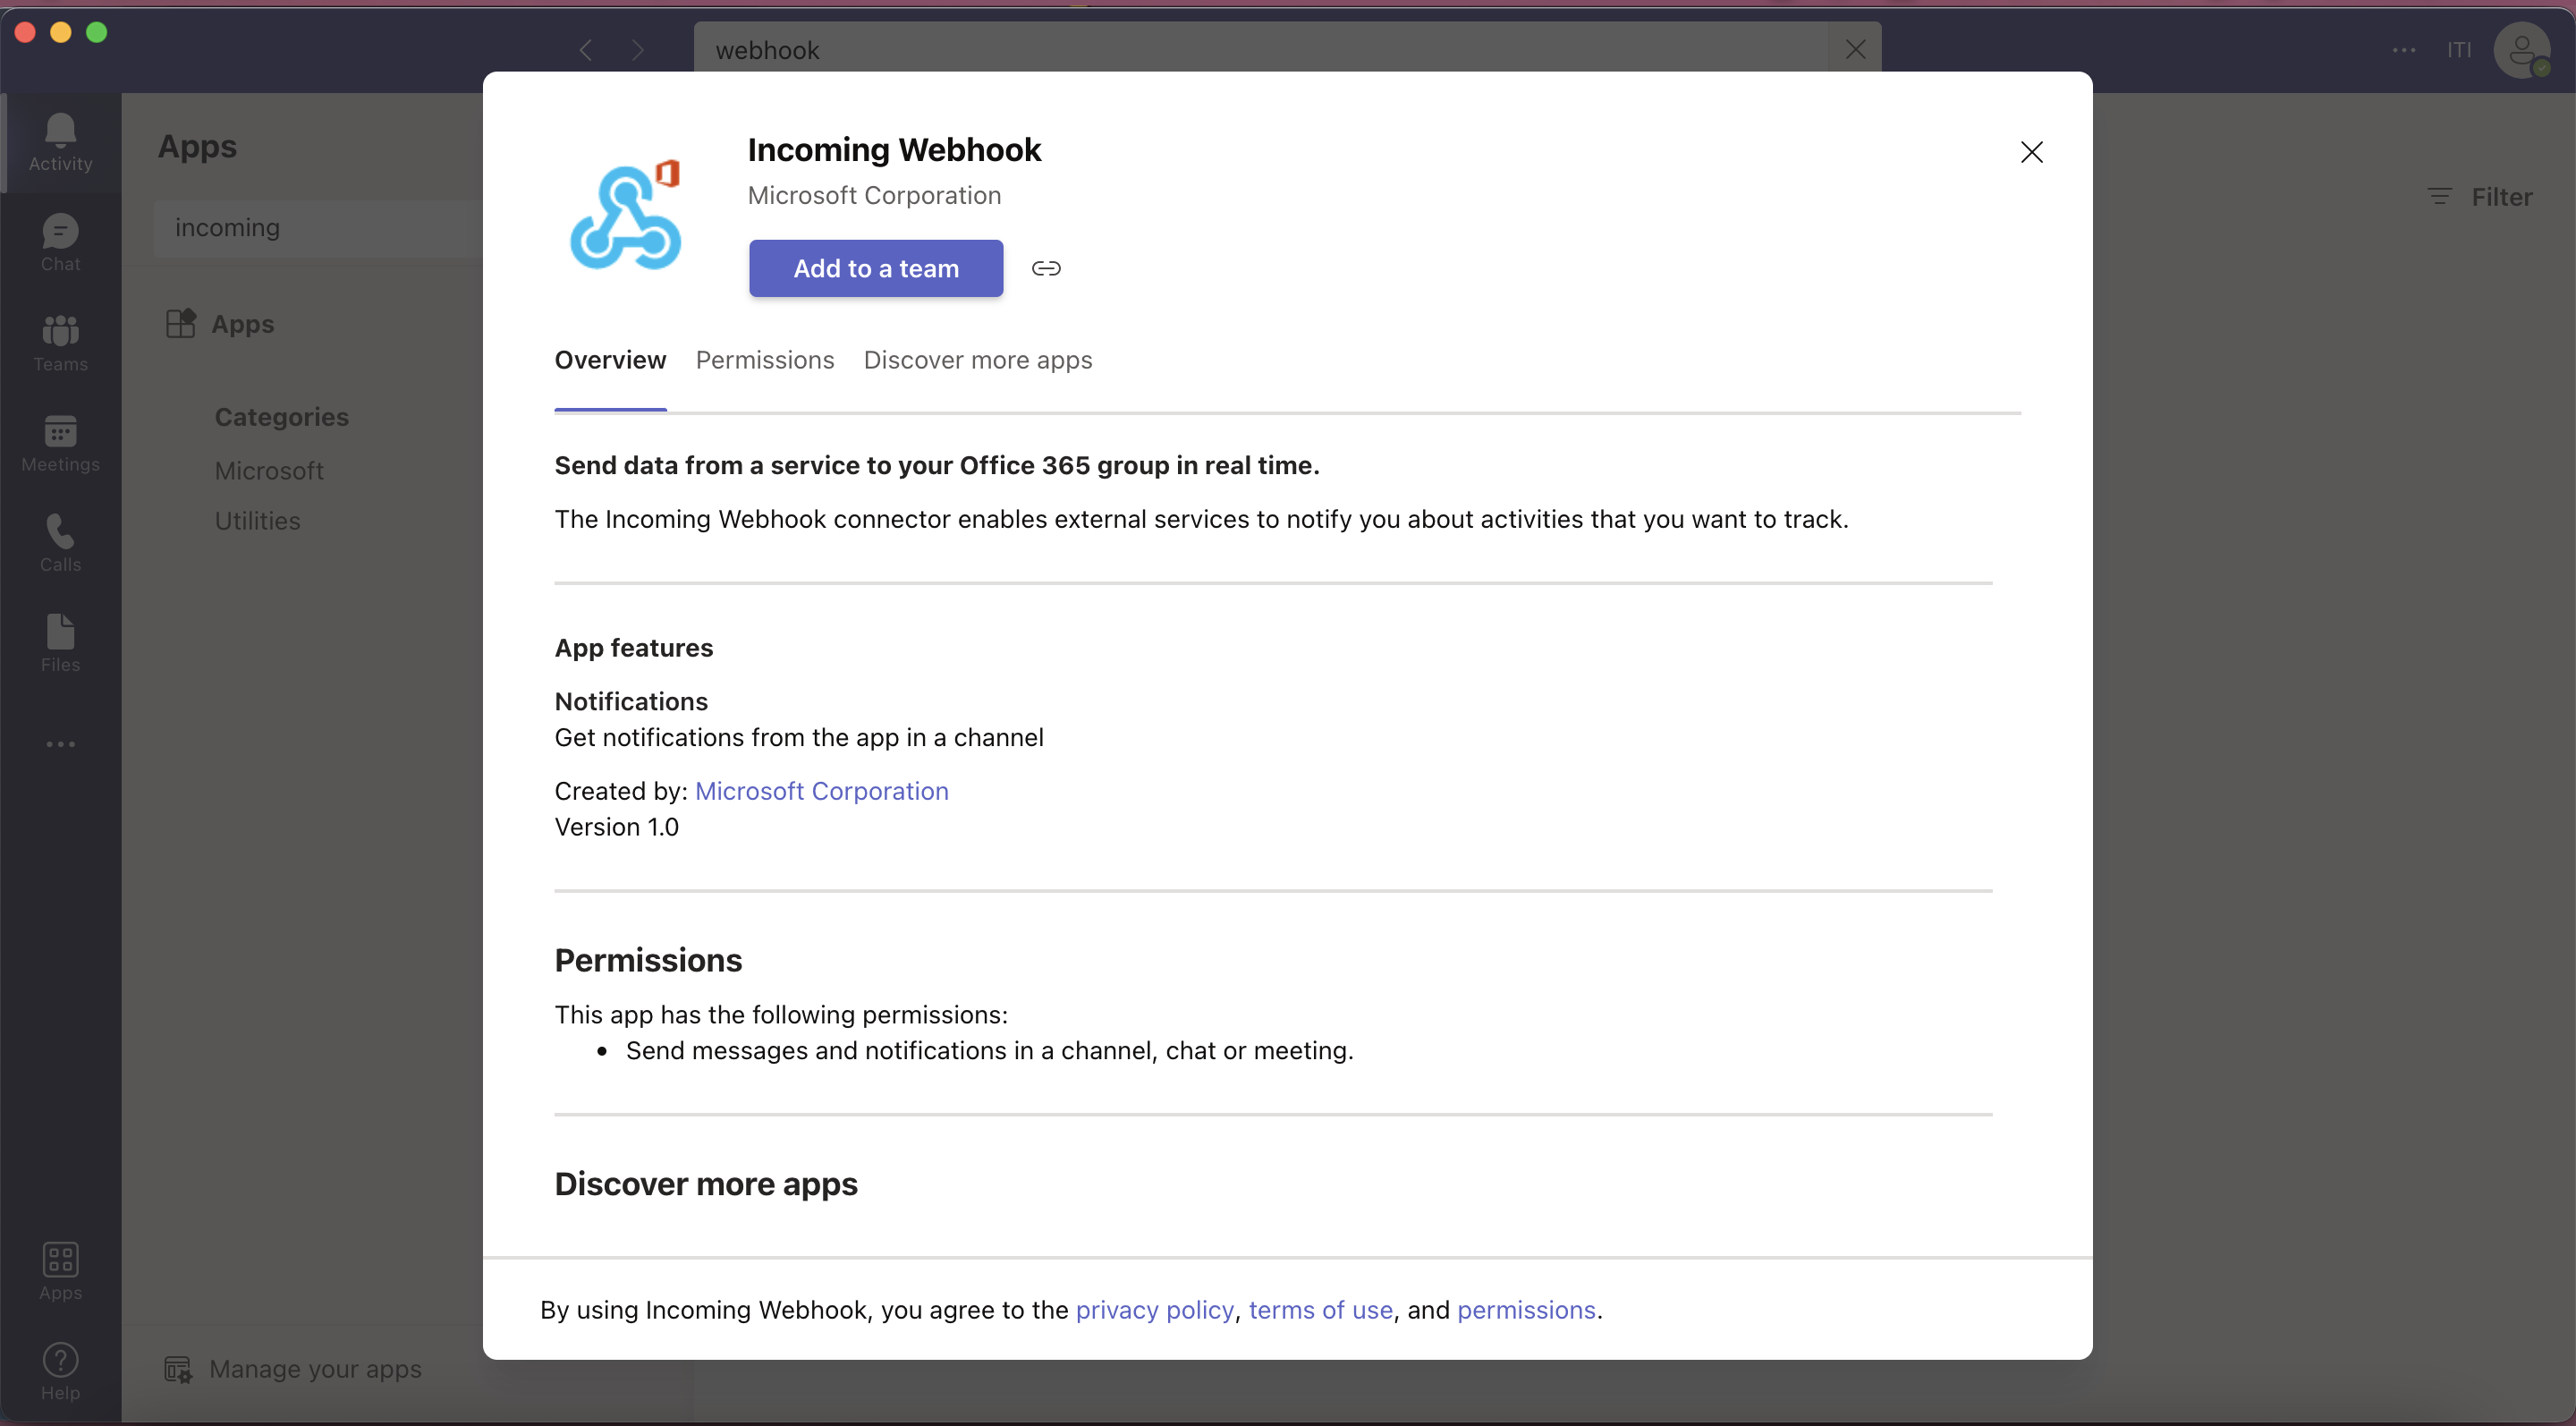Open Help at the sidebar bottom

coord(60,1370)
